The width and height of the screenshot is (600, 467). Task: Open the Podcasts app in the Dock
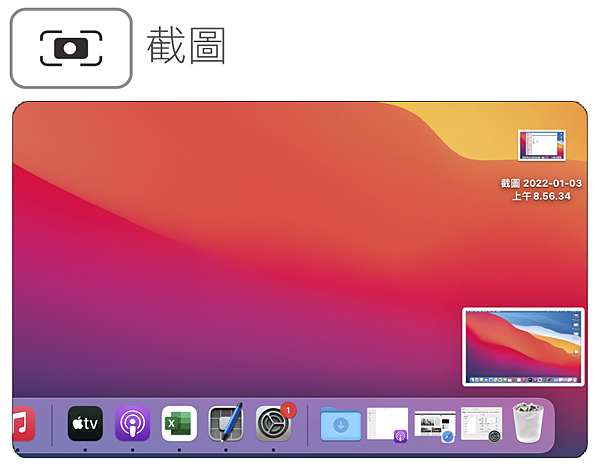pos(132,424)
